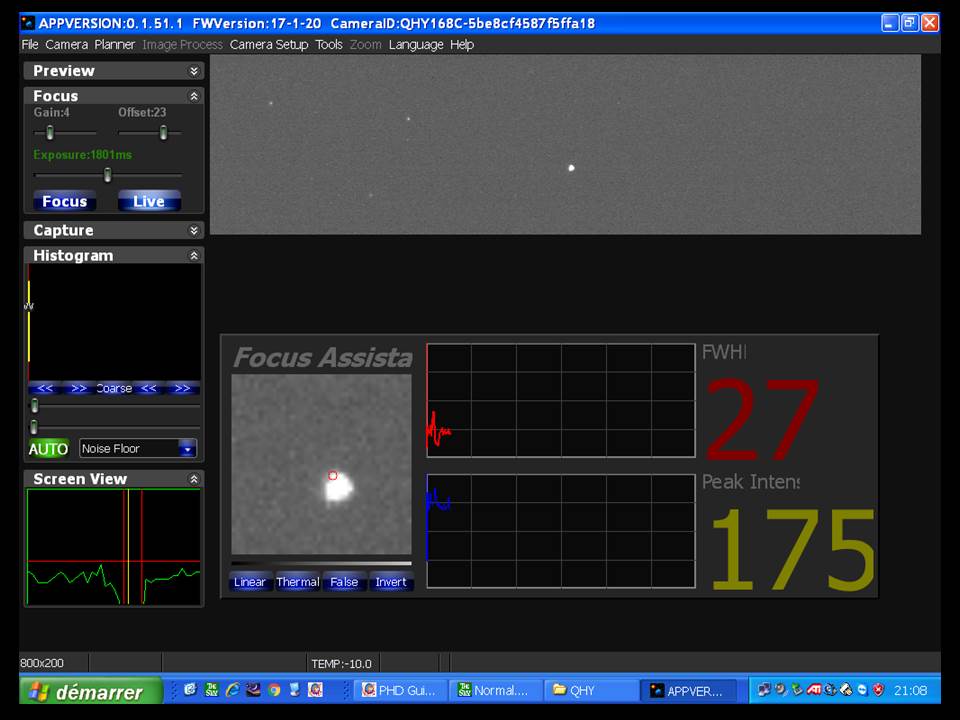Click the red star marker in Focus Assistant
Screen dimensions: 960x720
point(333,476)
